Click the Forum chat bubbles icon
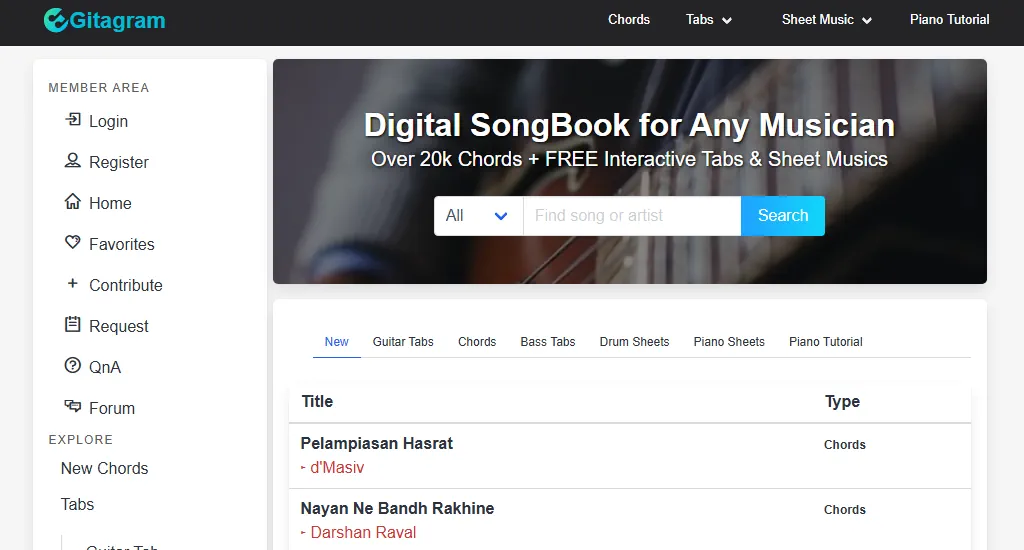Viewport: 1024px width, 550px height. 72,407
